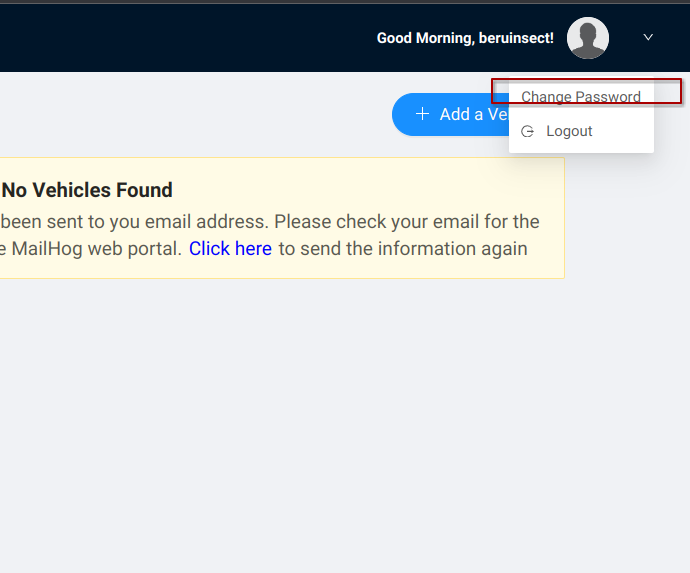Follow the "Click here" resend link
The width and height of the screenshot is (690, 573).
(230, 248)
